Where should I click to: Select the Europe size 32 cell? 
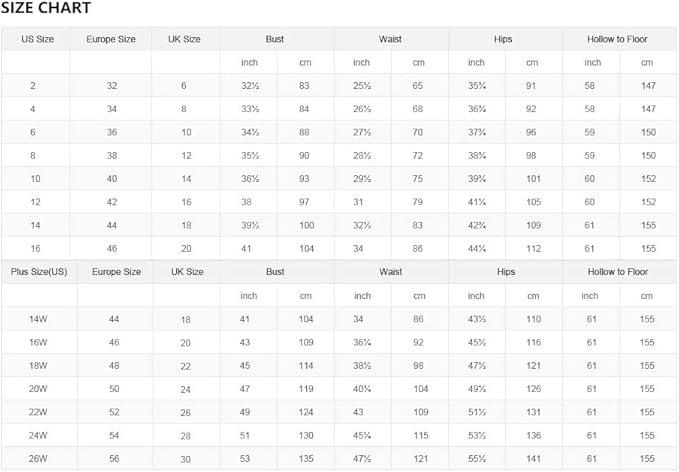tap(112, 86)
